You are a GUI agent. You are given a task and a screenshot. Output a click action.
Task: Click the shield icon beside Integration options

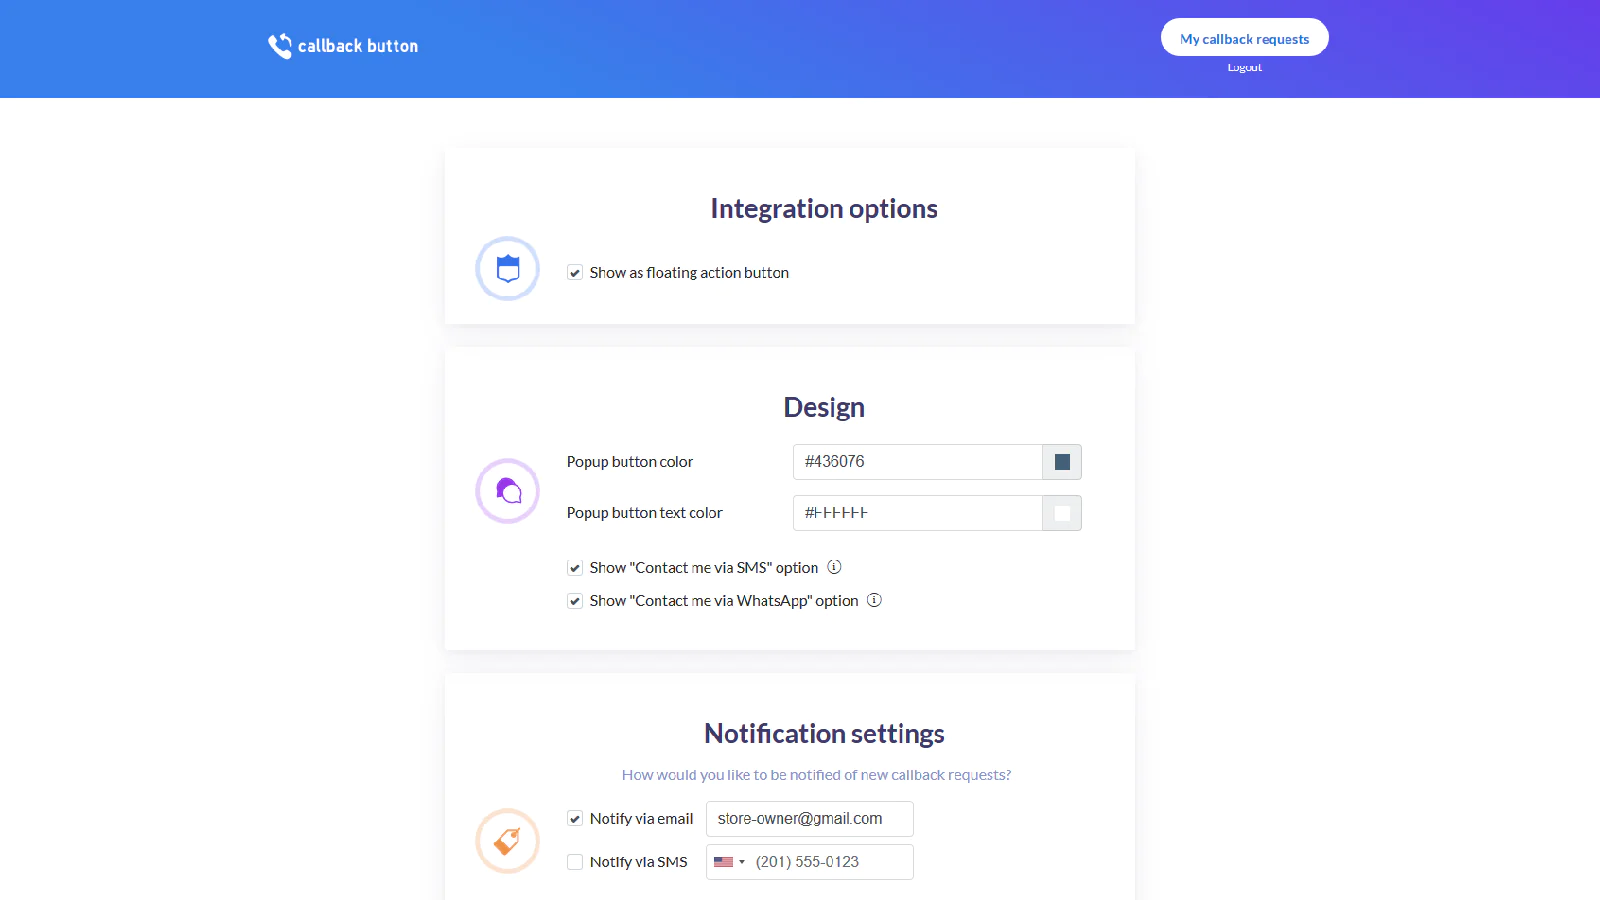coord(507,269)
